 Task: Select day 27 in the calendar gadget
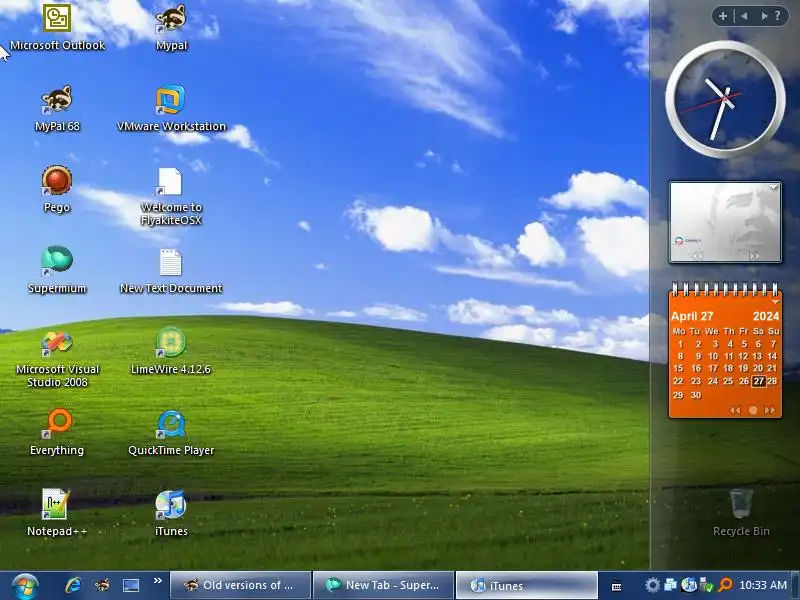tap(759, 381)
